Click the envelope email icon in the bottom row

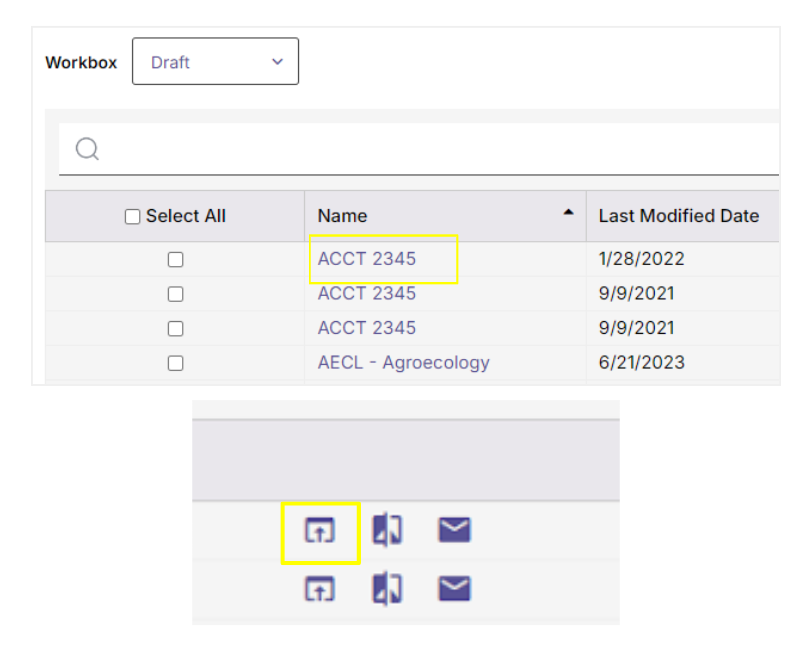[454, 590]
